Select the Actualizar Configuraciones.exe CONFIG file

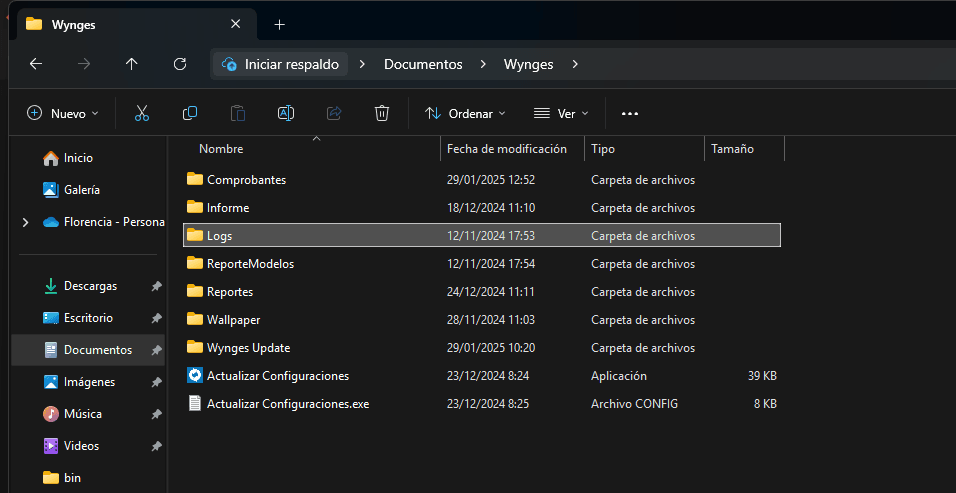(x=288, y=404)
